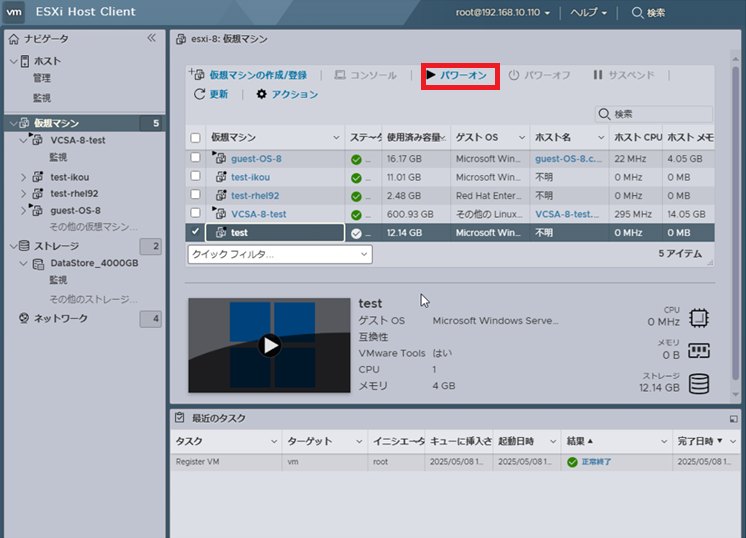The image size is (746, 538).
Task: Click the Power On (パワーオン) button
Action: [461, 75]
